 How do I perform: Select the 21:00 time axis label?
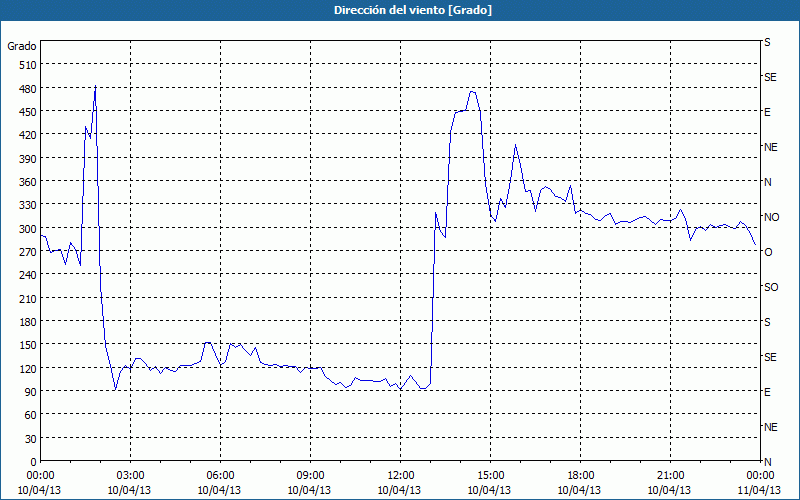click(x=670, y=476)
